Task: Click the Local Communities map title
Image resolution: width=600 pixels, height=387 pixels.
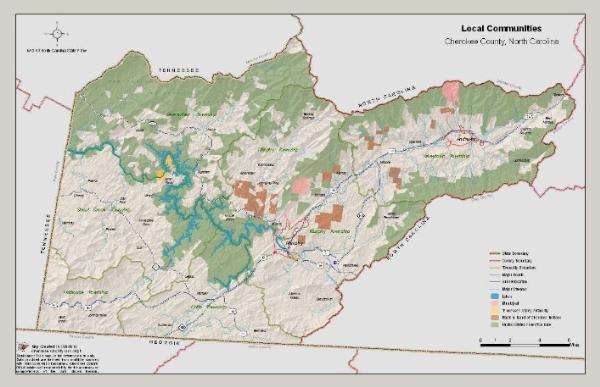Action: 501,28
